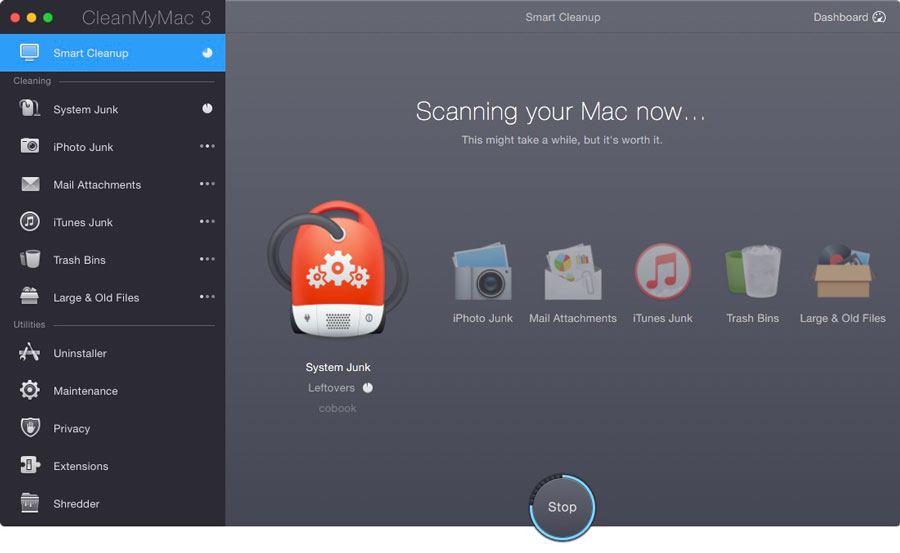Click the iTunes Junk icon in main panel
The image size is (900, 553).
pos(662,271)
